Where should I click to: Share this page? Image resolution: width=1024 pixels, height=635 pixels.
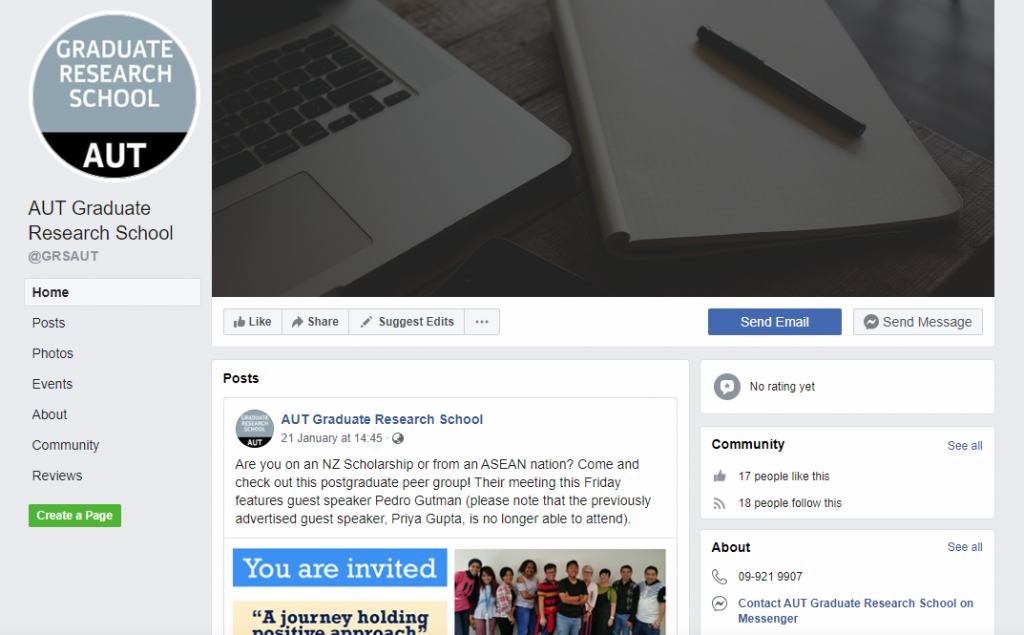[315, 321]
